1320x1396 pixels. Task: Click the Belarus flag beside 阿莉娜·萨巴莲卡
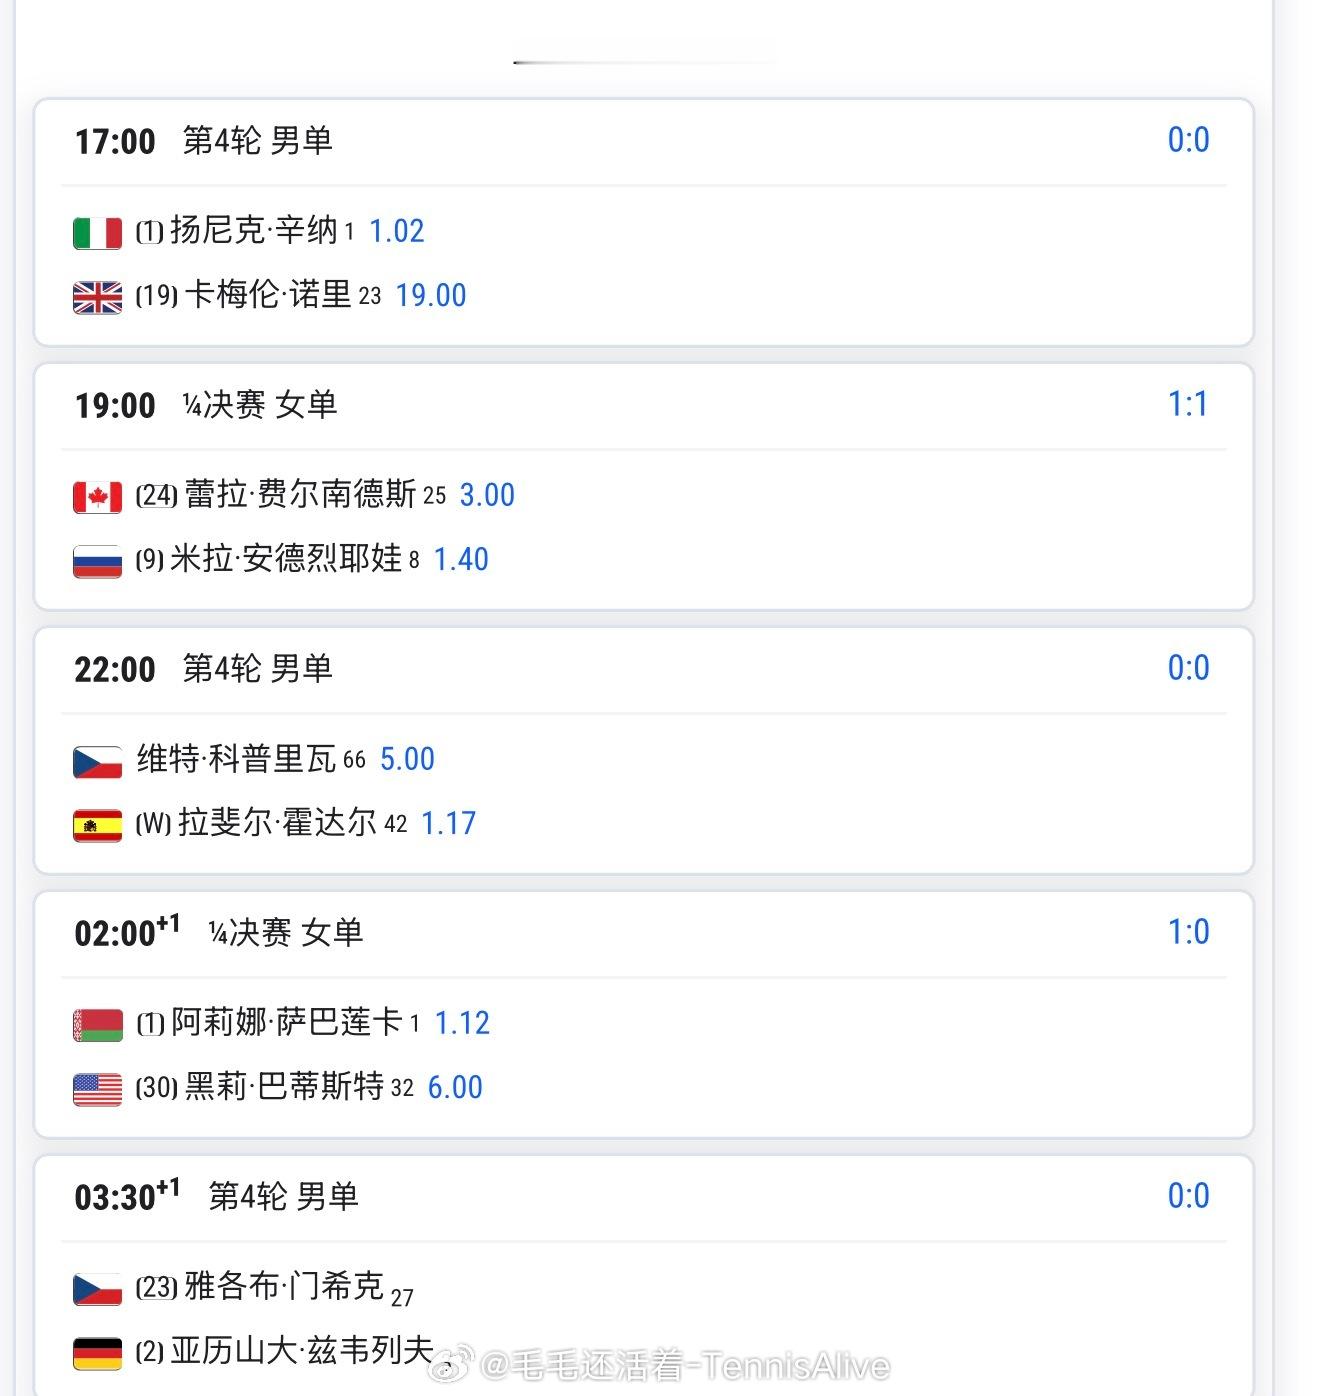(97, 1024)
